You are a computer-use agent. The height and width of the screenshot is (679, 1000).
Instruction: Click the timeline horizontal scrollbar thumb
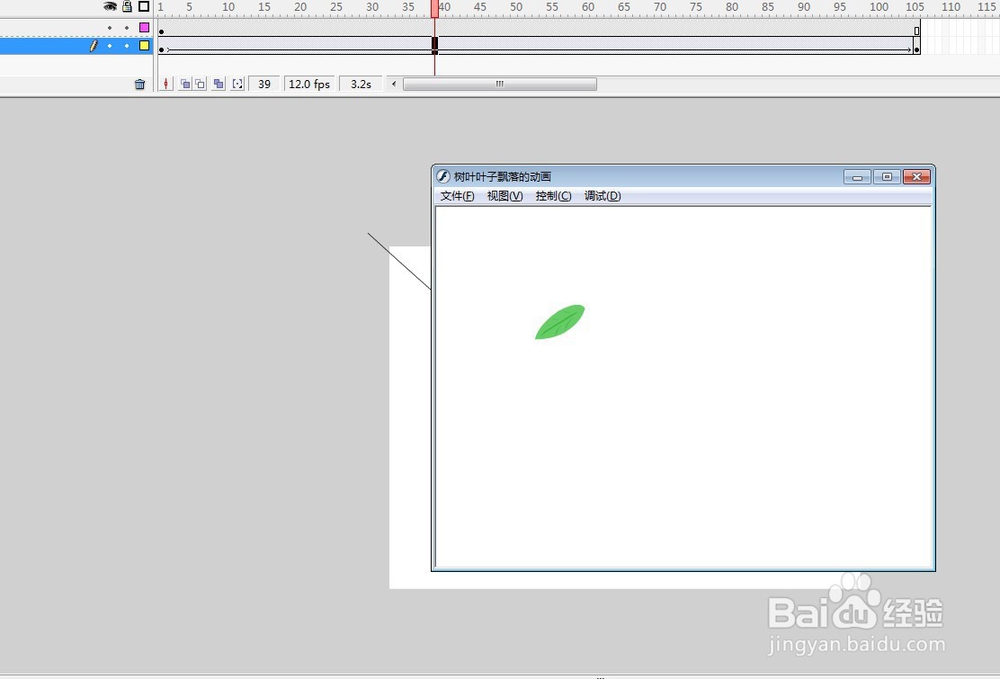[x=500, y=84]
